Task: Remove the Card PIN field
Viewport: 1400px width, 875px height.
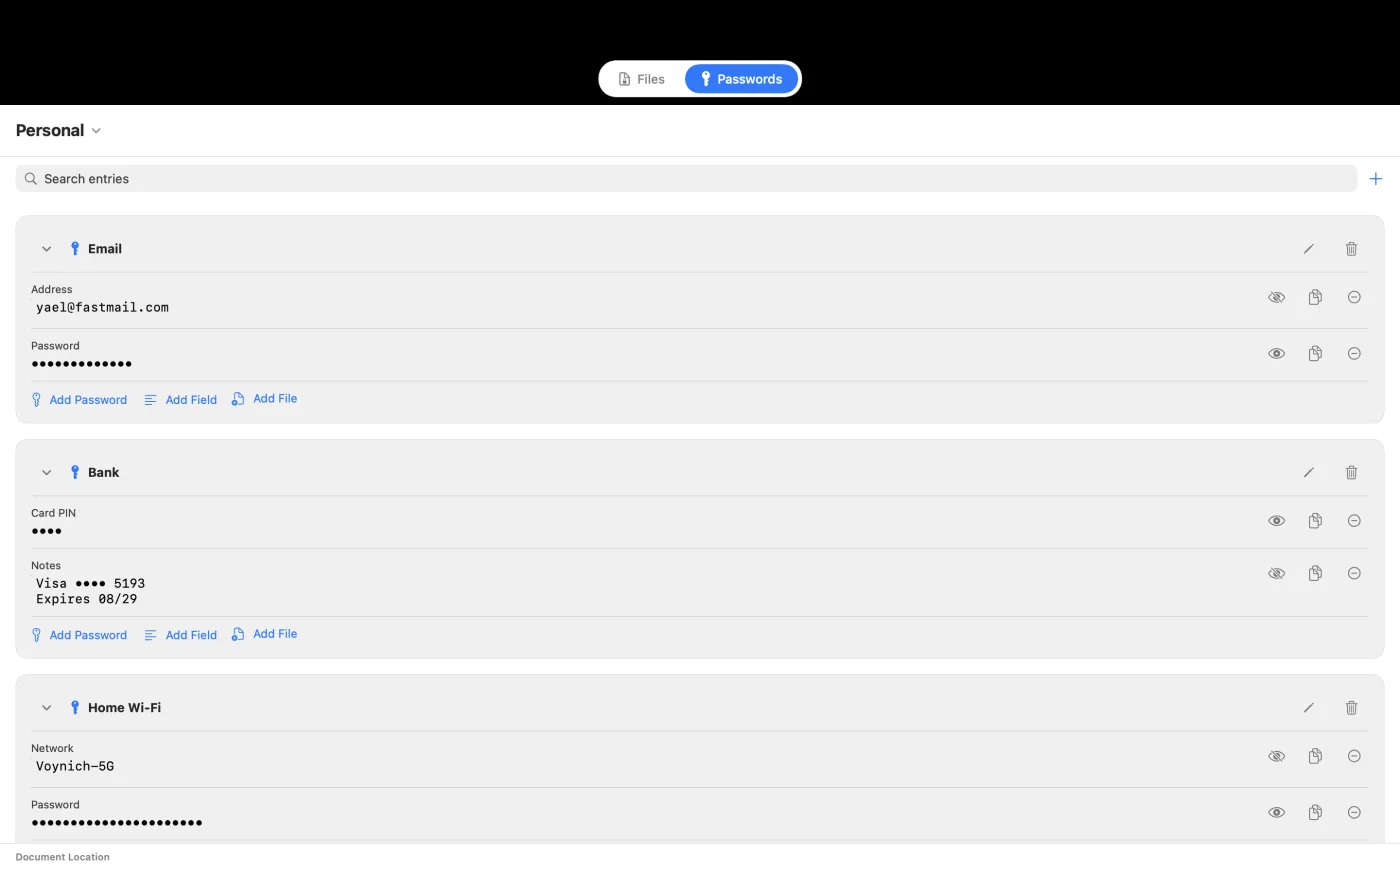Action: click(1355, 521)
